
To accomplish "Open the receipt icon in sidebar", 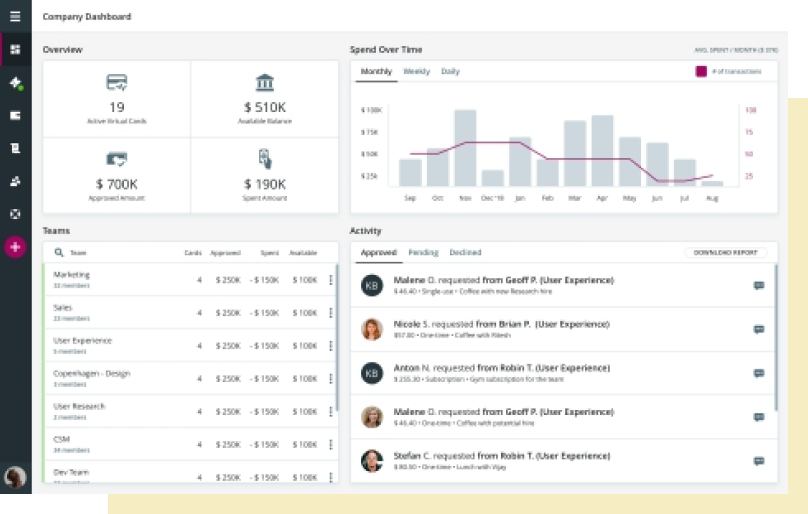I will [15, 148].
